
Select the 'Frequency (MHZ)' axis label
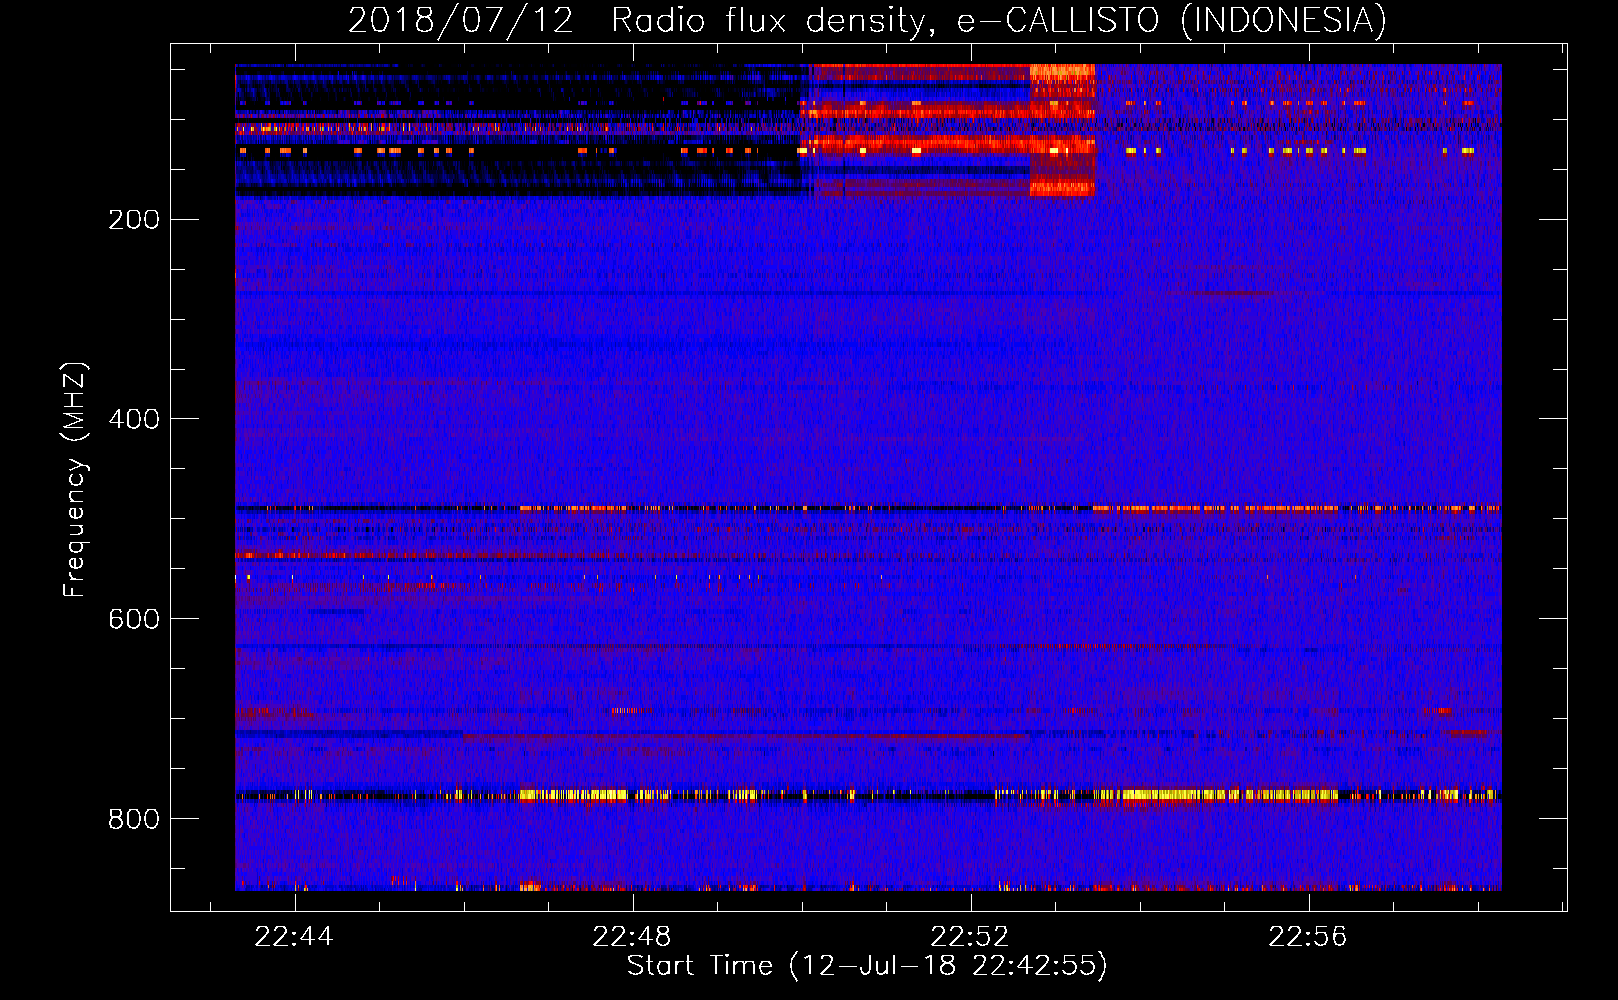click(75, 480)
